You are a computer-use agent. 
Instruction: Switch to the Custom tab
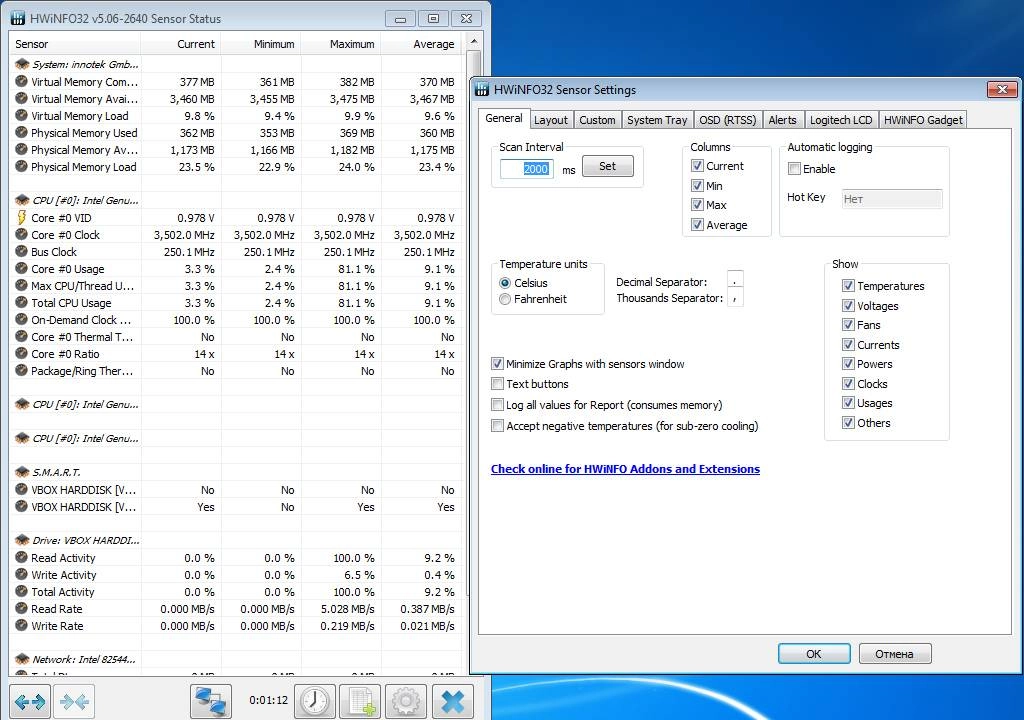(597, 120)
